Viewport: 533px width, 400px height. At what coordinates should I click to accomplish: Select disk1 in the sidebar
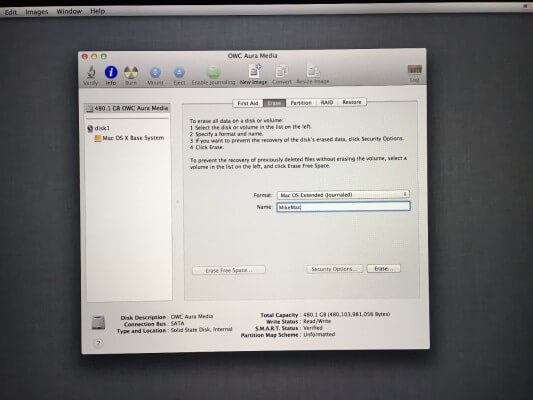(98, 128)
